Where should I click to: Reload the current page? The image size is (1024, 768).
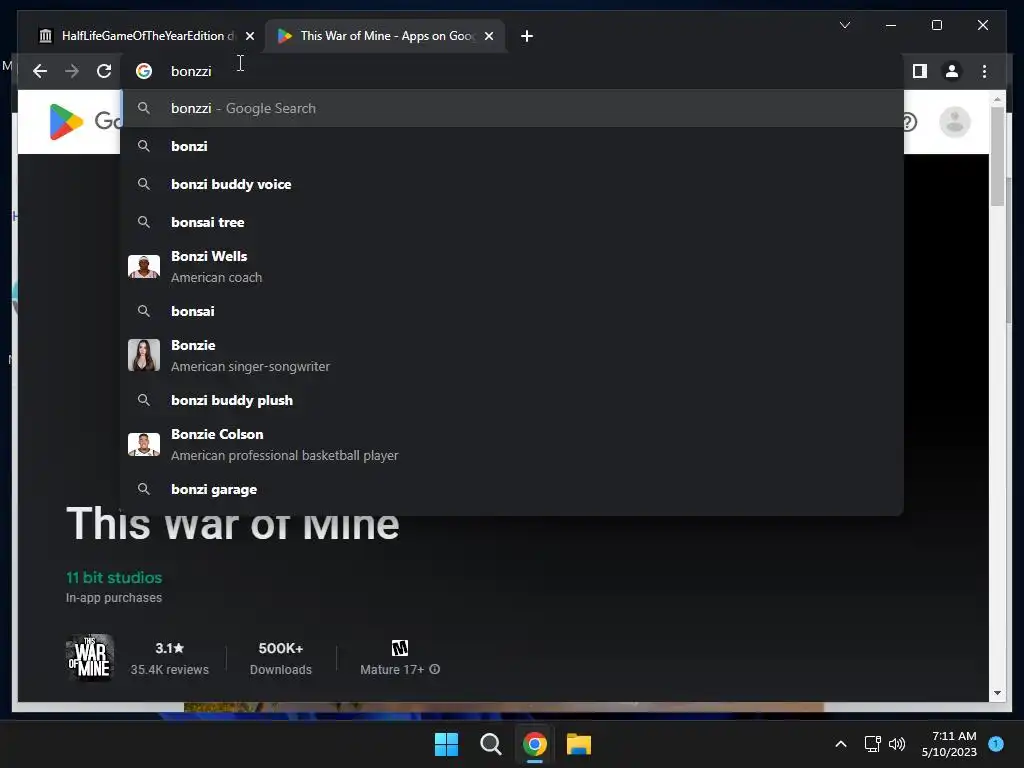point(104,71)
